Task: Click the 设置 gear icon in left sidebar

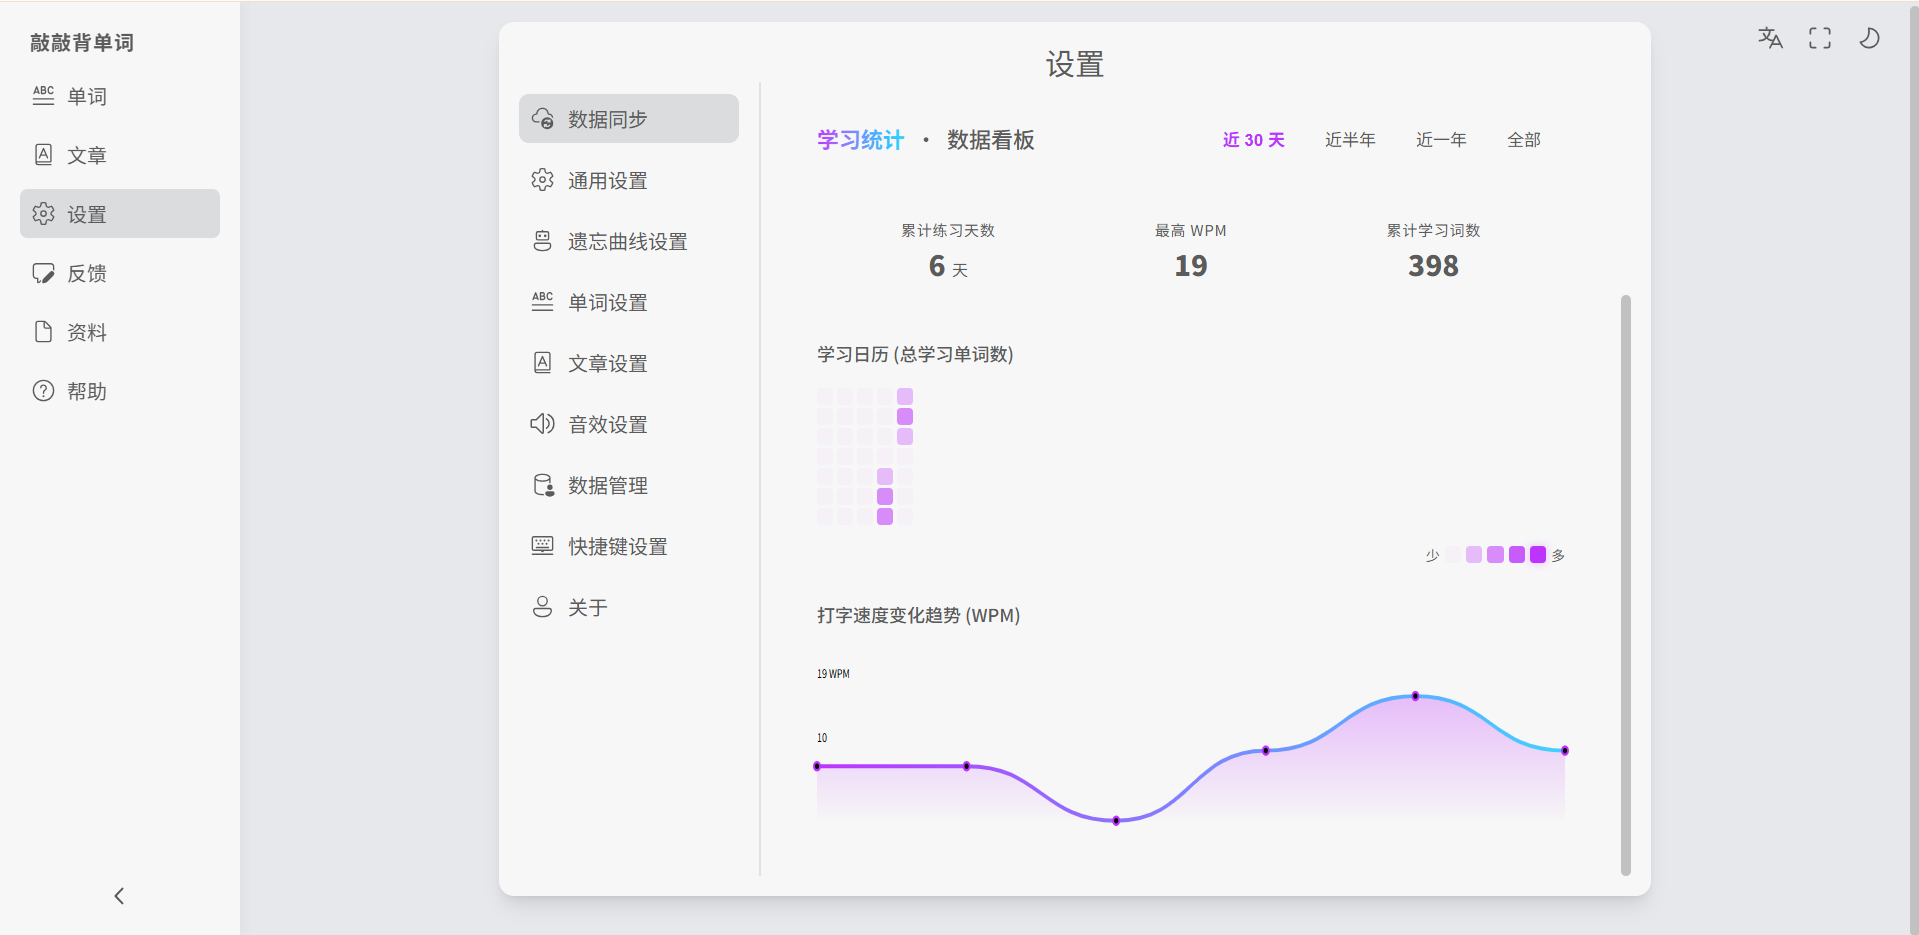Action: pyautogui.click(x=43, y=214)
